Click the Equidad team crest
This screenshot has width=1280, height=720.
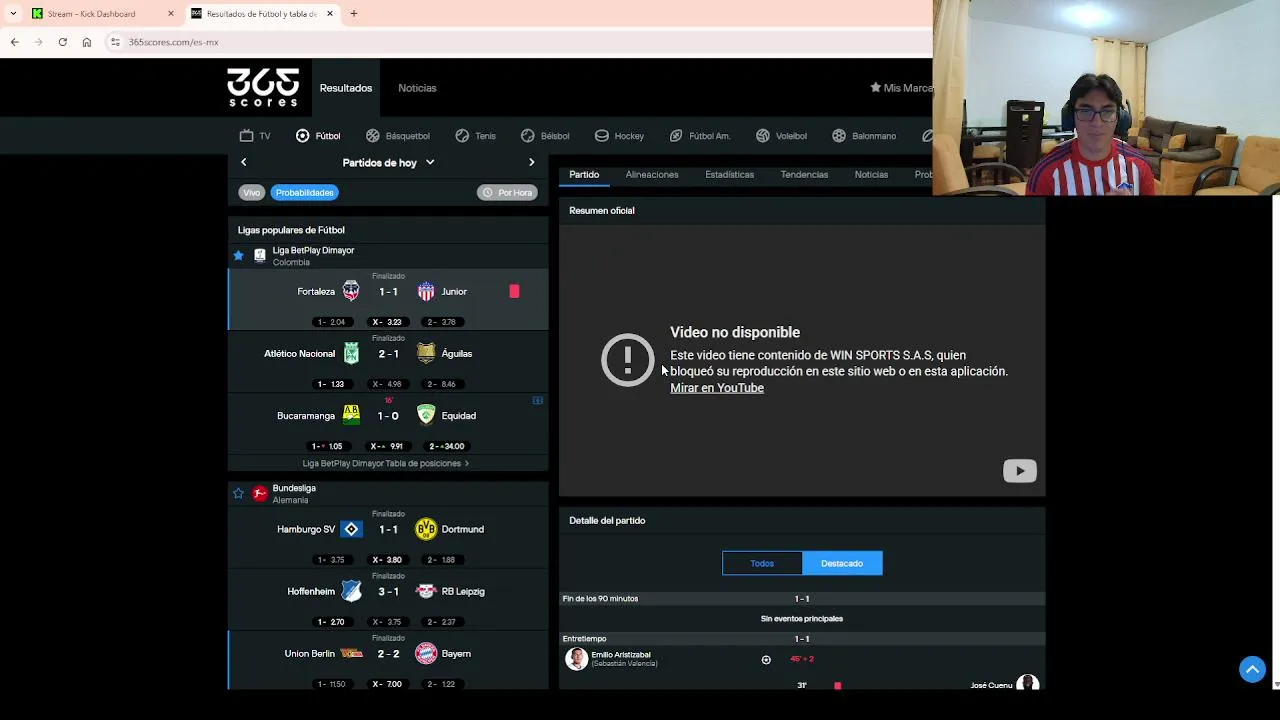point(426,415)
